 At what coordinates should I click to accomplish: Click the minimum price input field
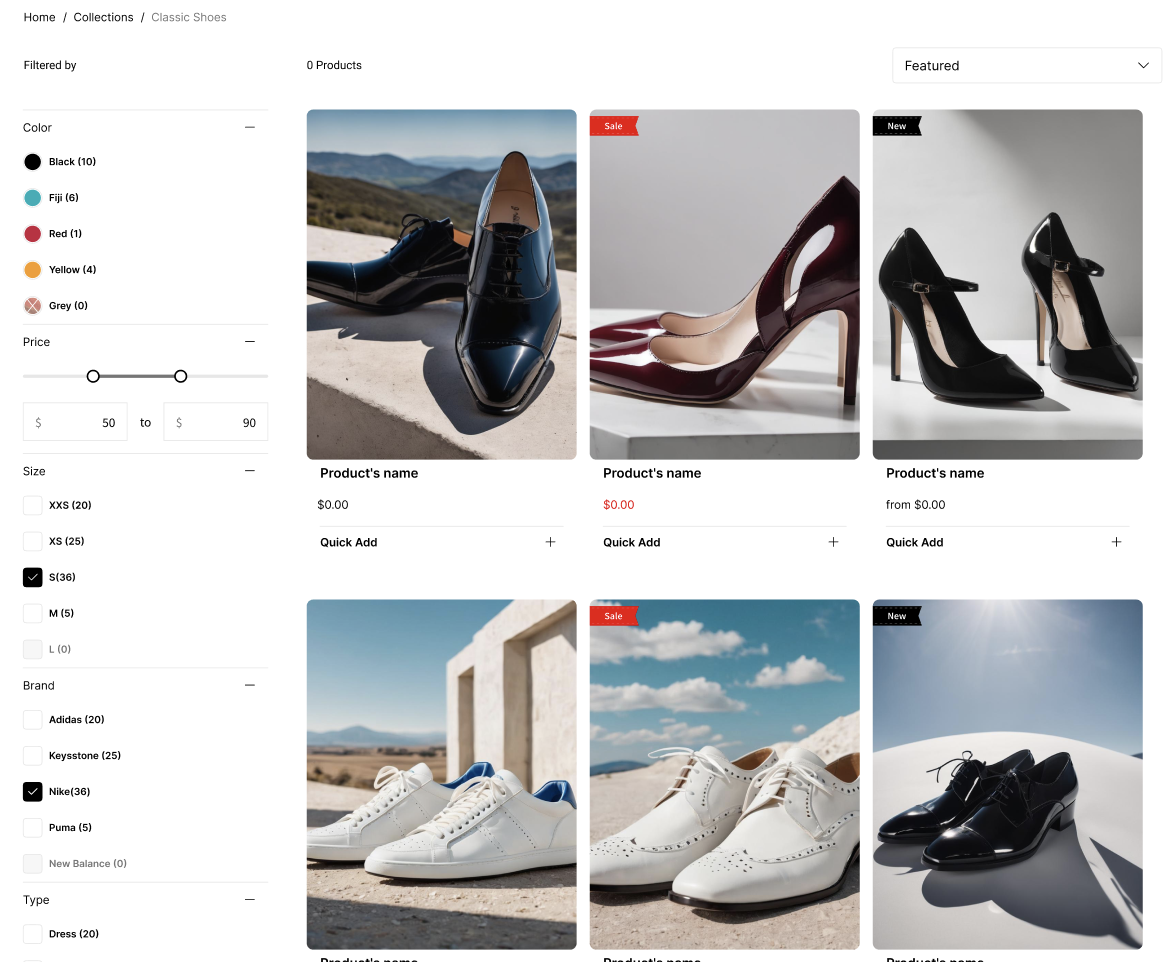75,422
